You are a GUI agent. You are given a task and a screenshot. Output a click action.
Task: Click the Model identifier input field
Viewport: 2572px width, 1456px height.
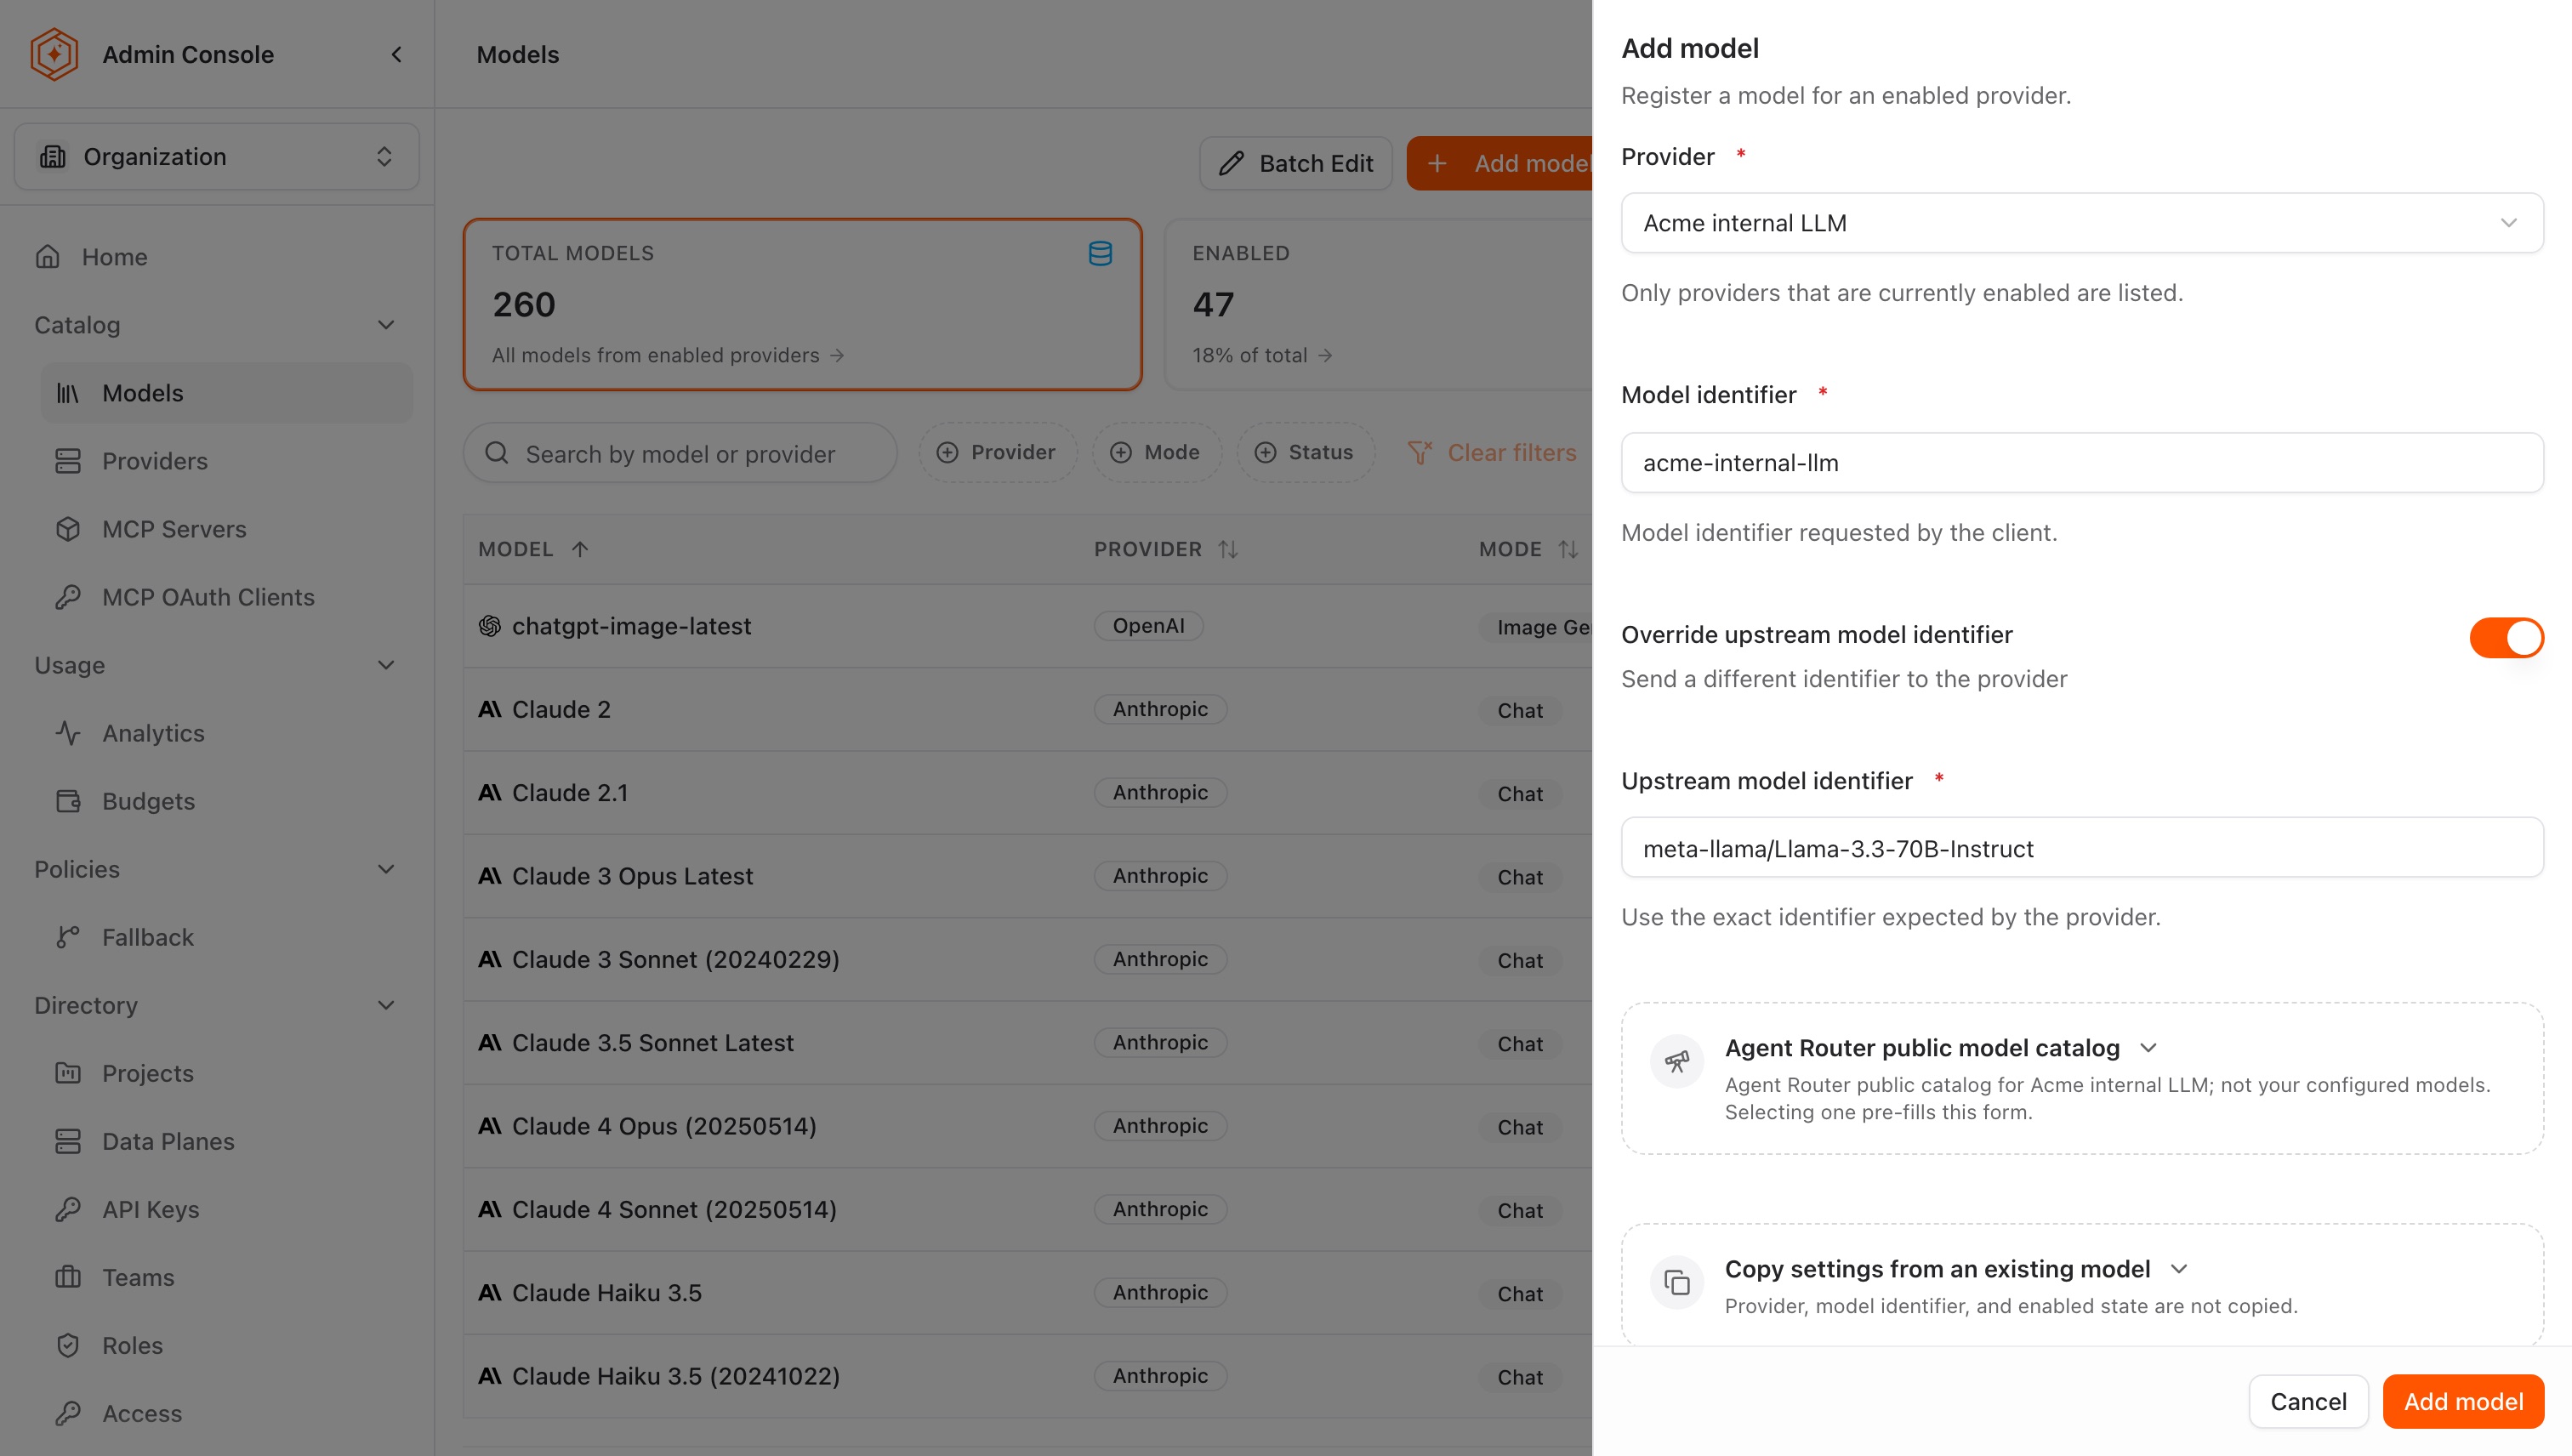[x=2082, y=463]
